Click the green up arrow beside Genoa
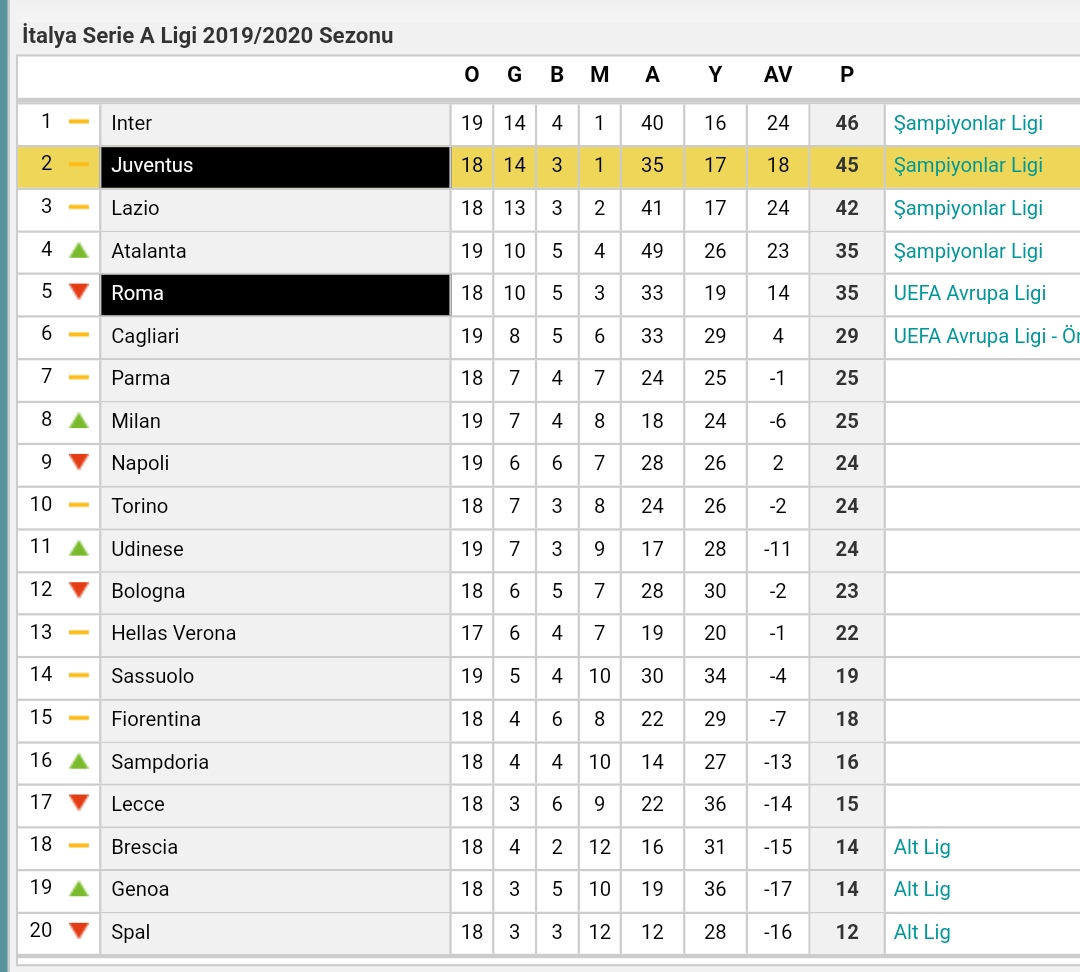This screenshot has width=1080, height=972. click(x=79, y=889)
